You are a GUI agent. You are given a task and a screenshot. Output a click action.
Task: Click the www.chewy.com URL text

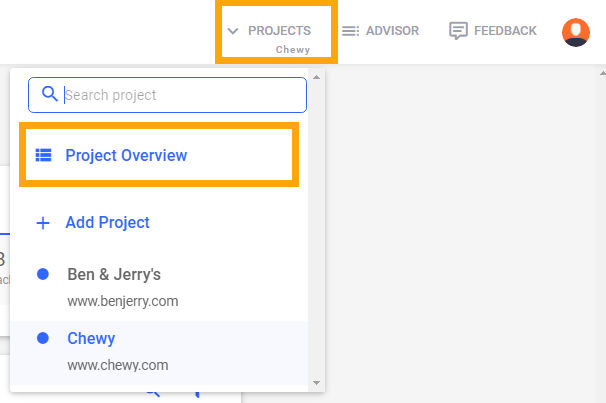point(118,365)
